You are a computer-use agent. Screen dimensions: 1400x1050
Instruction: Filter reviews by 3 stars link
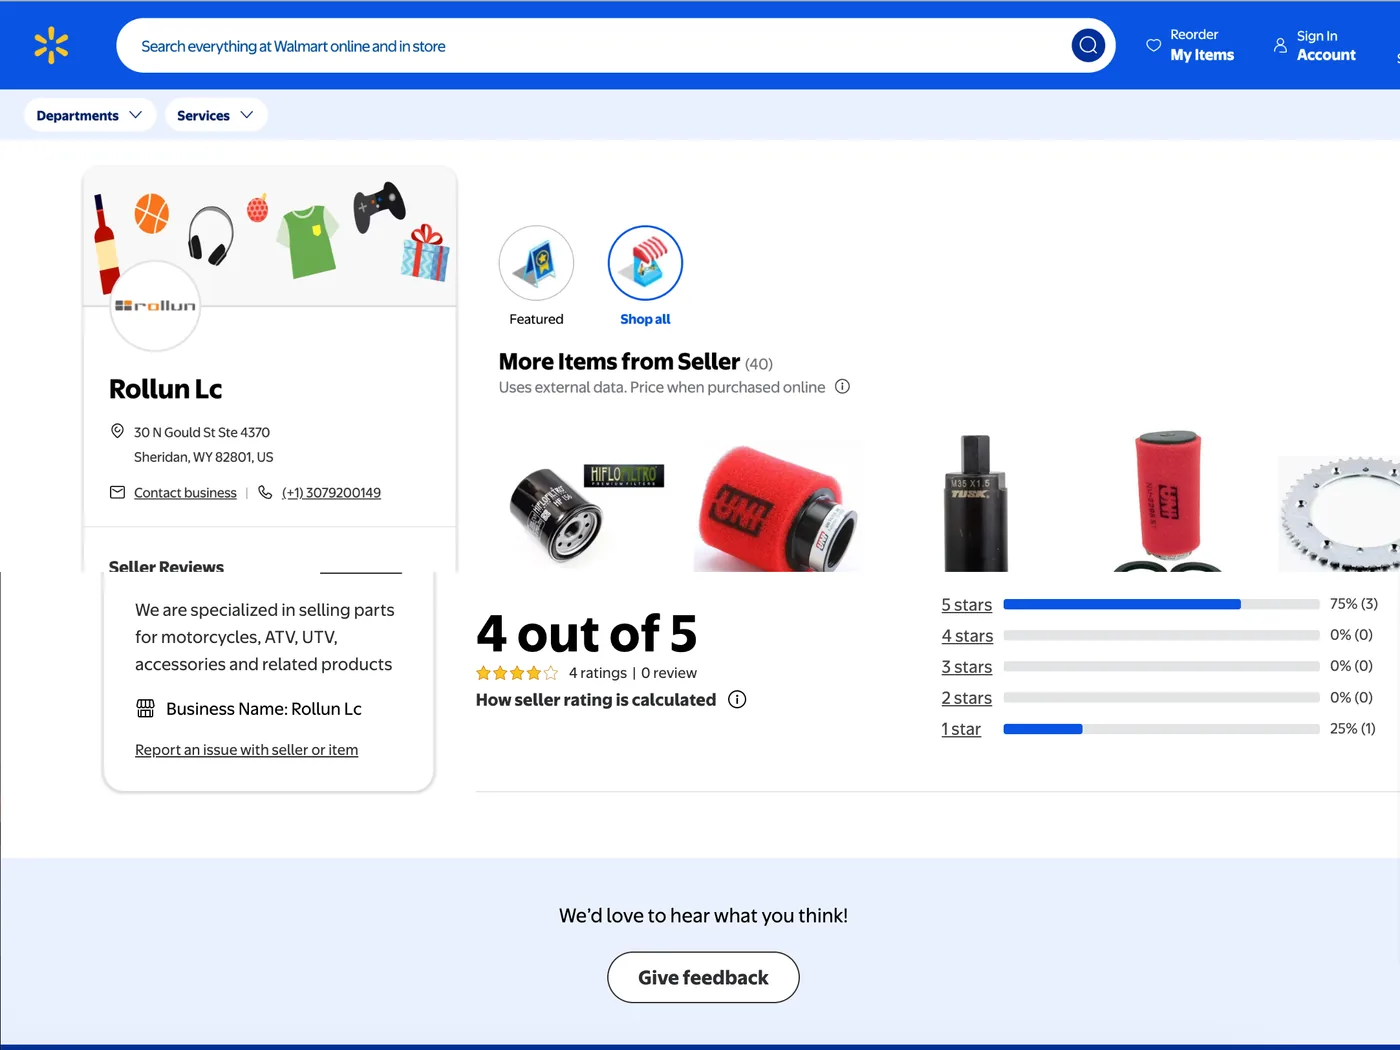(966, 667)
